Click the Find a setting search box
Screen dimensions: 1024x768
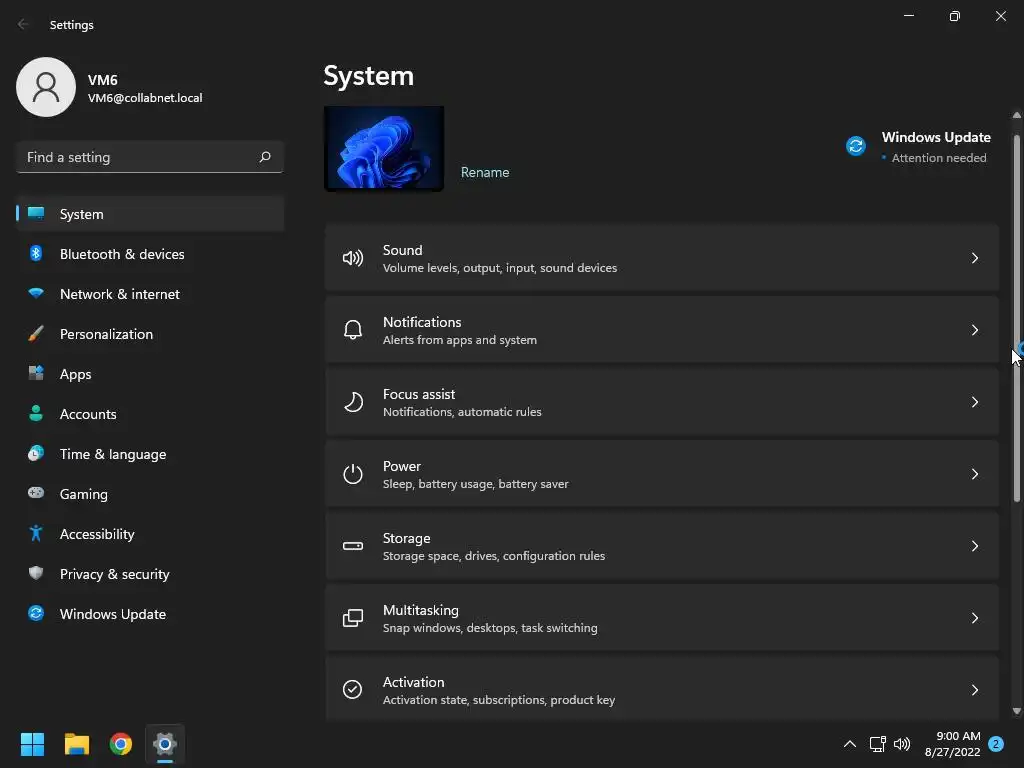[150, 157]
